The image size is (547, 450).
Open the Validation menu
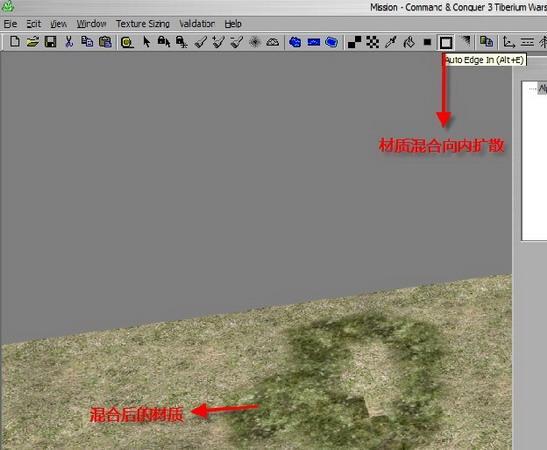(197, 24)
